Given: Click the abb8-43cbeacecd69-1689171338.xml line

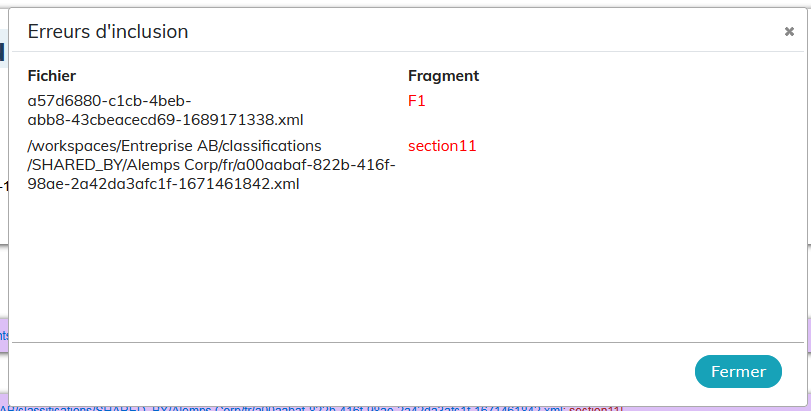Looking at the screenshot, I should 166,120.
